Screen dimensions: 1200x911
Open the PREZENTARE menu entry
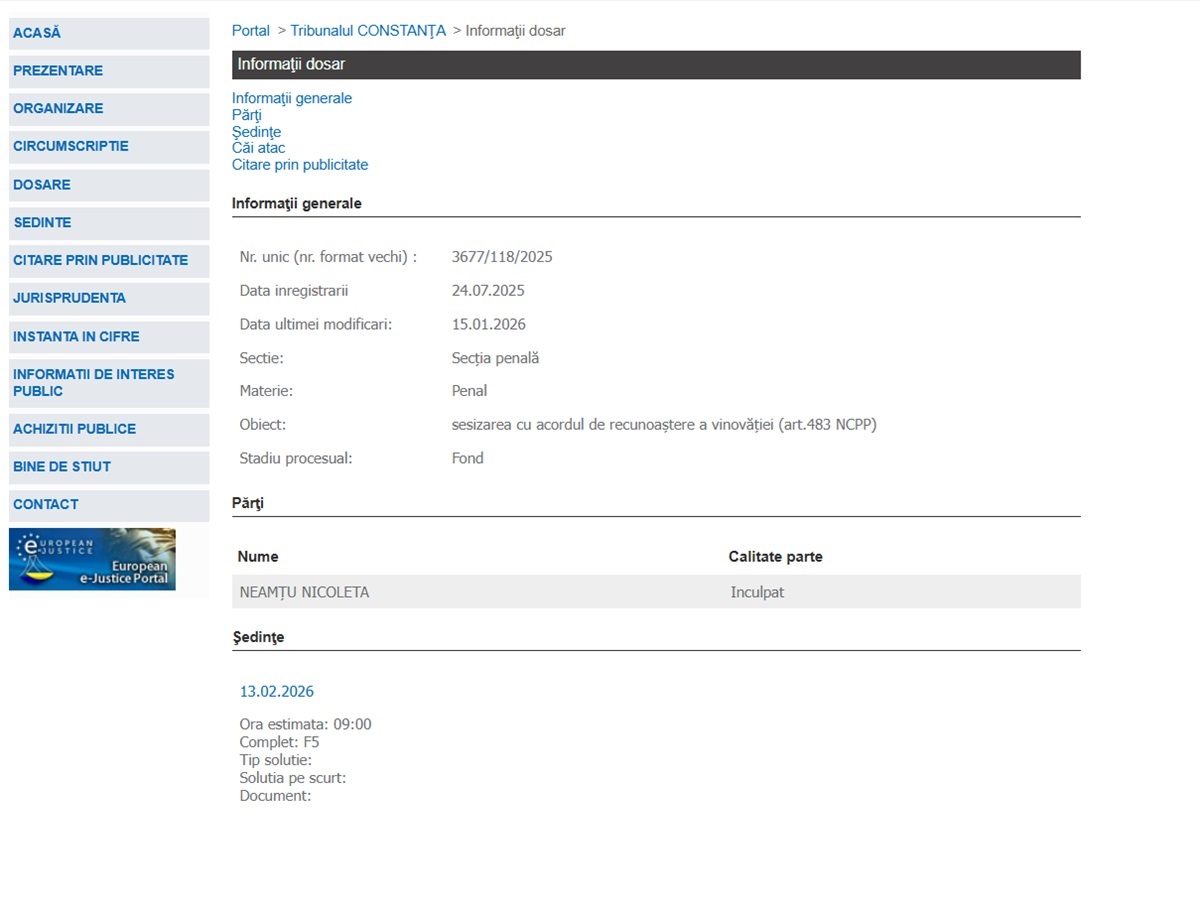[109, 71]
